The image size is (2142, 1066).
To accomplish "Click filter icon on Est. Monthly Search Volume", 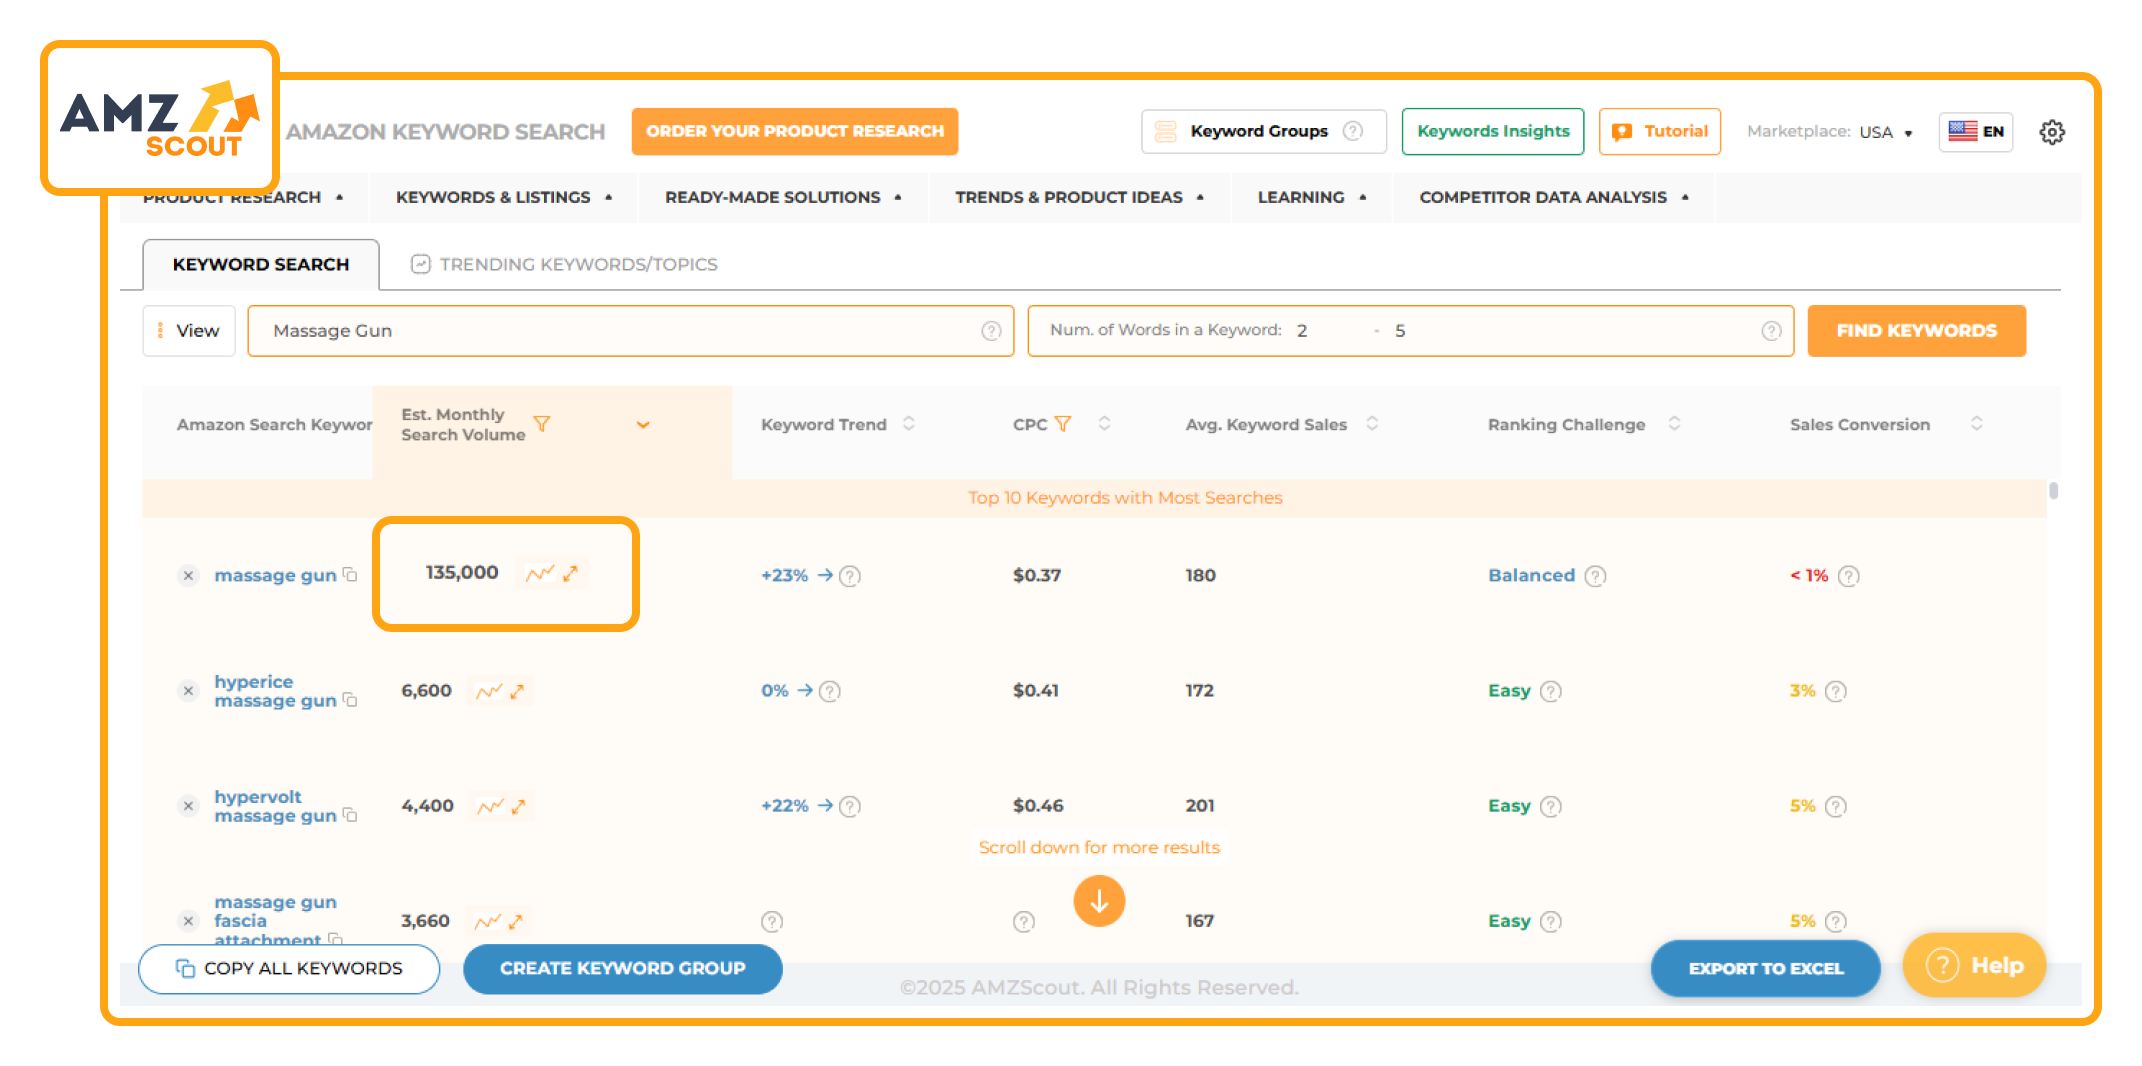I will tap(542, 424).
